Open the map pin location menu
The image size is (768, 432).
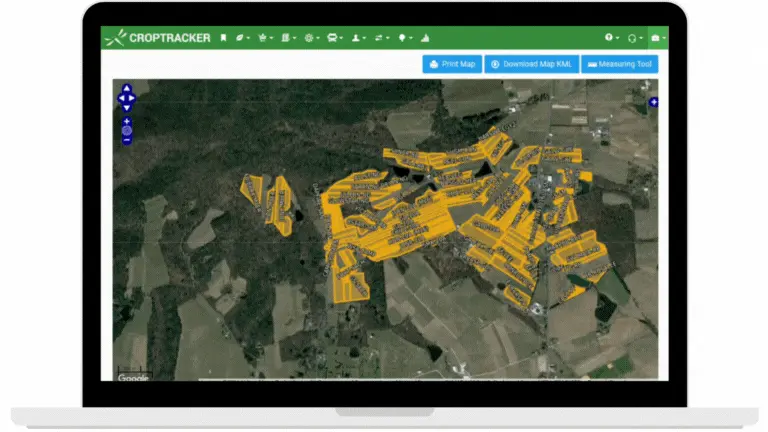point(405,38)
